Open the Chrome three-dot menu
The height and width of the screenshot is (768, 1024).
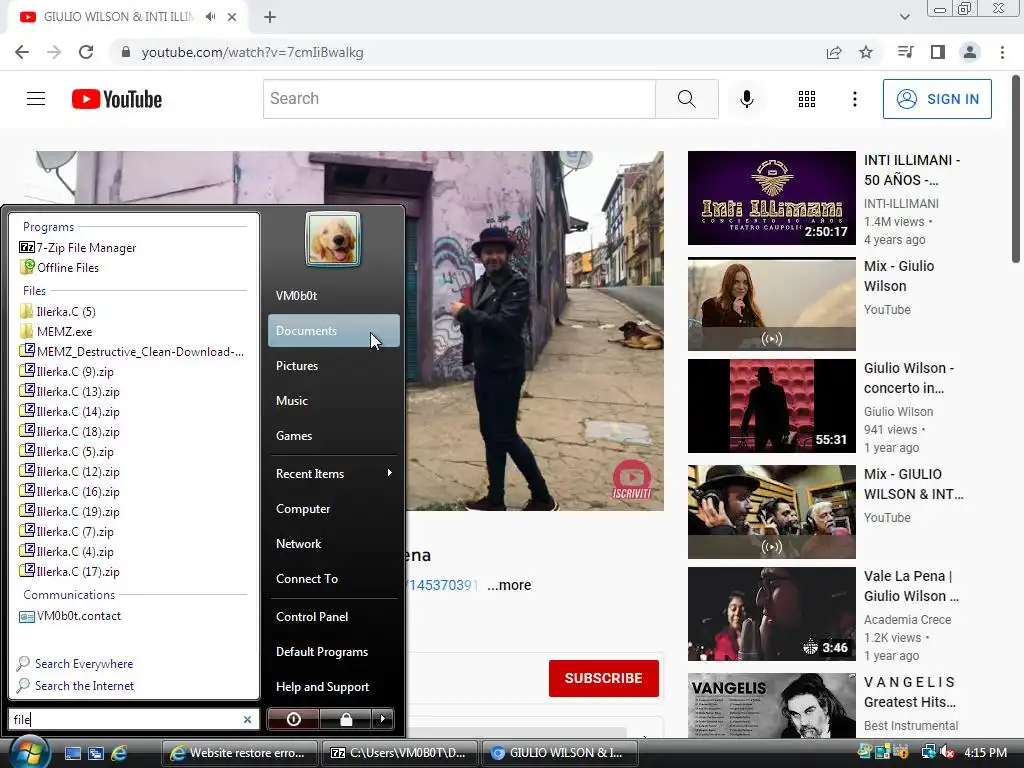point(1002,52)
